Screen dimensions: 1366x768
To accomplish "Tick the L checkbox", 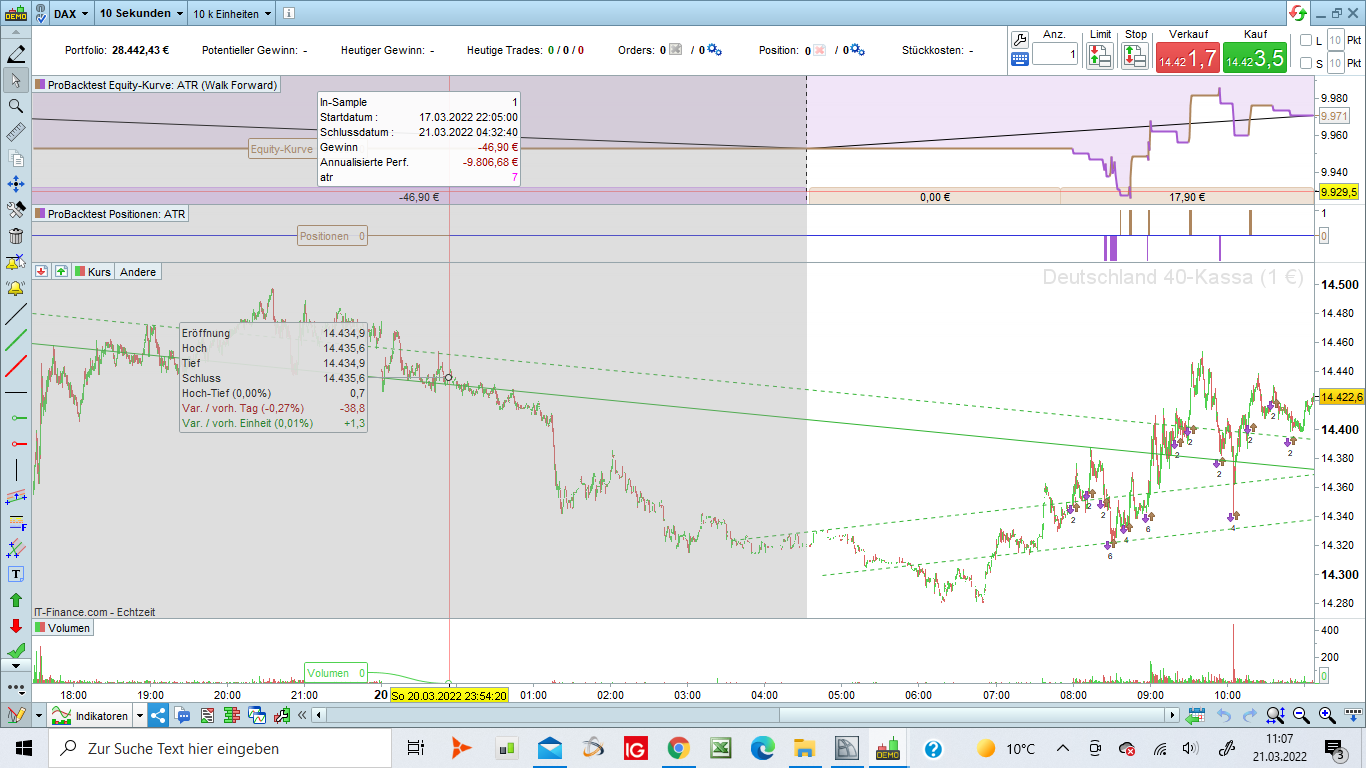I will tap(1305, 40).
